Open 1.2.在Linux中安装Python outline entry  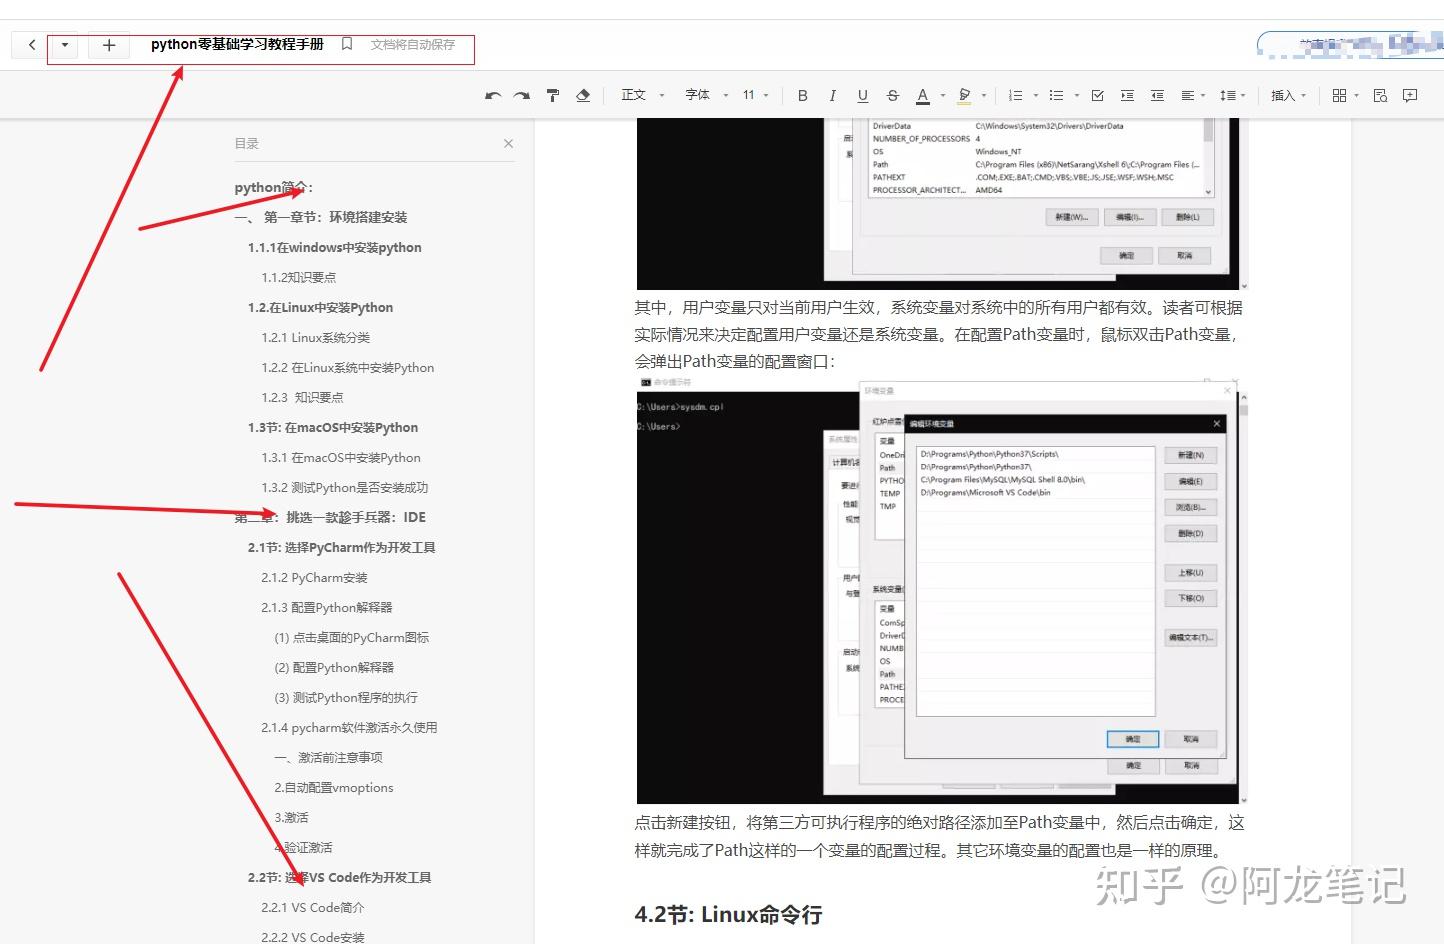tap(320, 308)
